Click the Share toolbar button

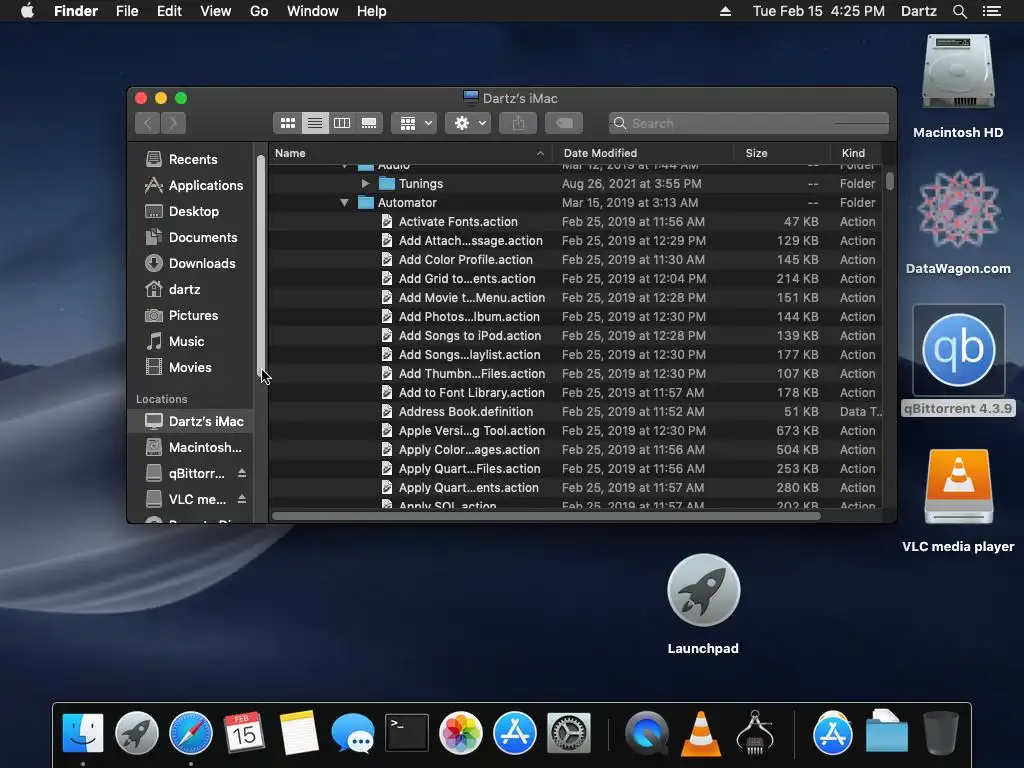click(518, 123)
